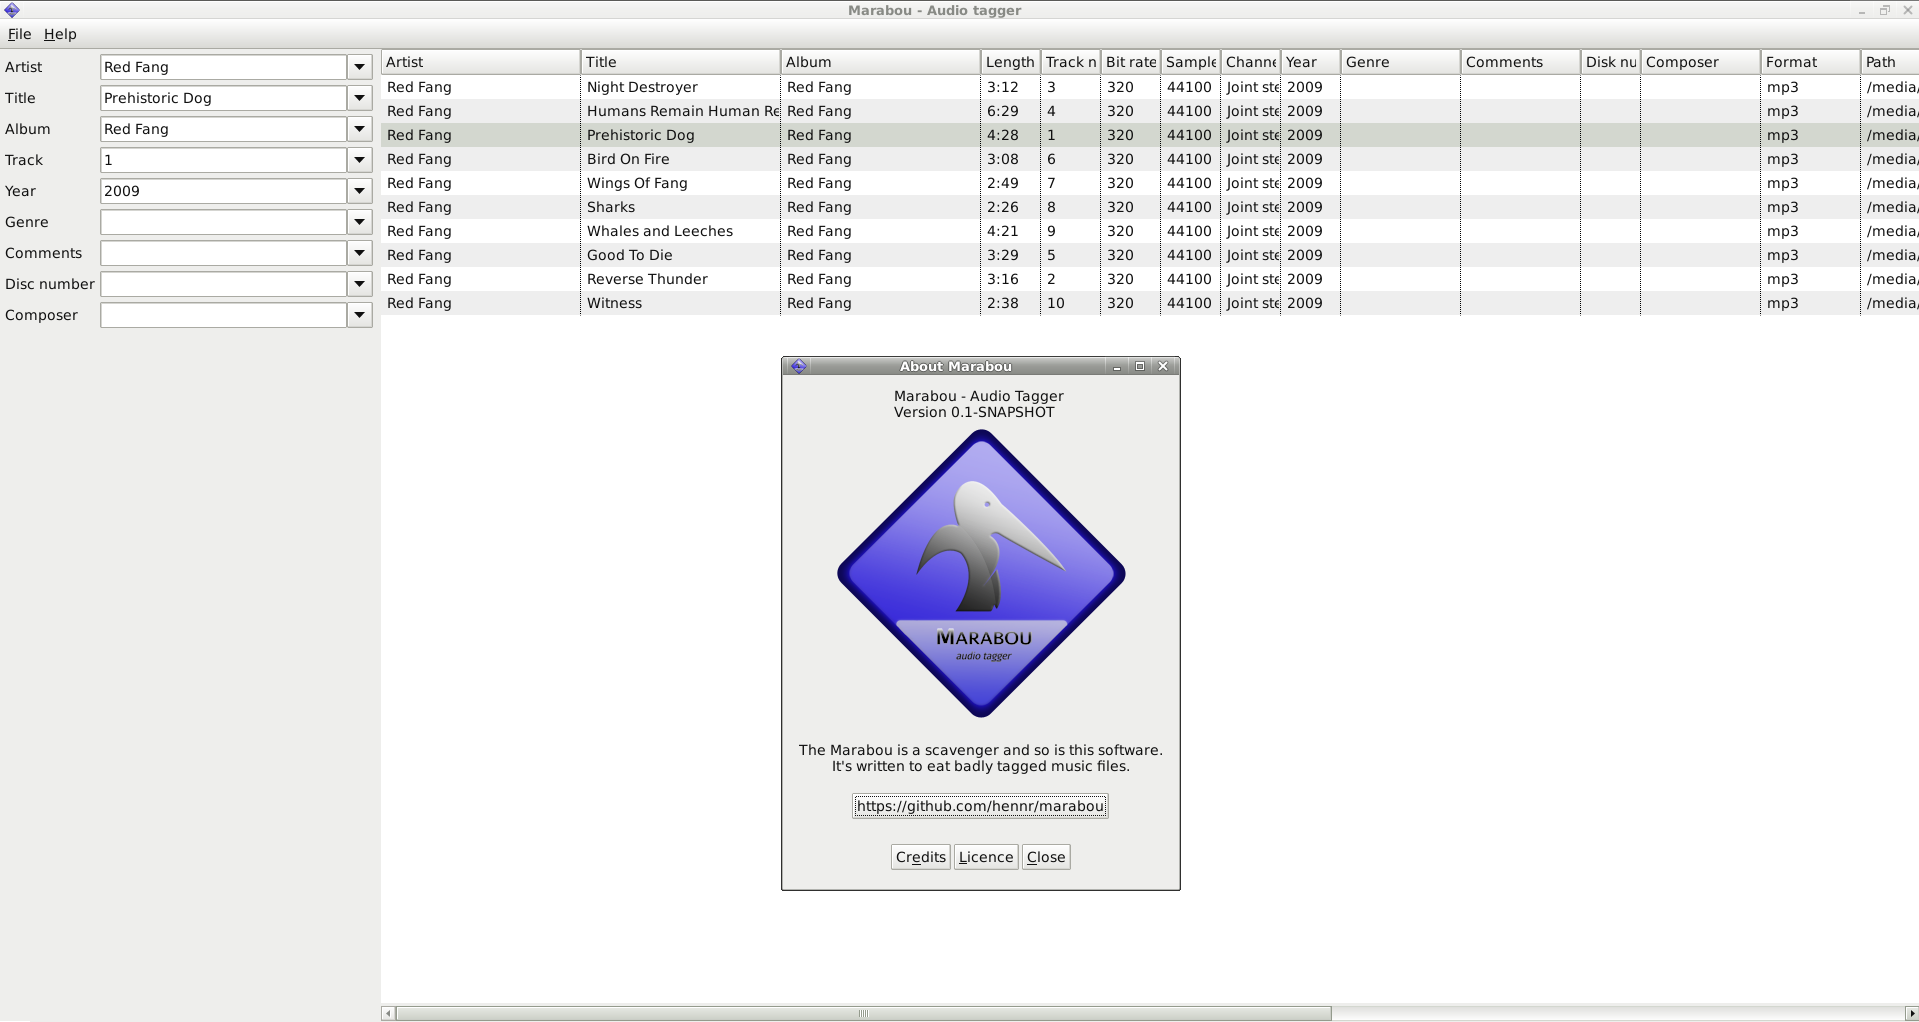Click the empty Genre input field
This screenshot has height=1022, width=1919.
coord(224,222)
